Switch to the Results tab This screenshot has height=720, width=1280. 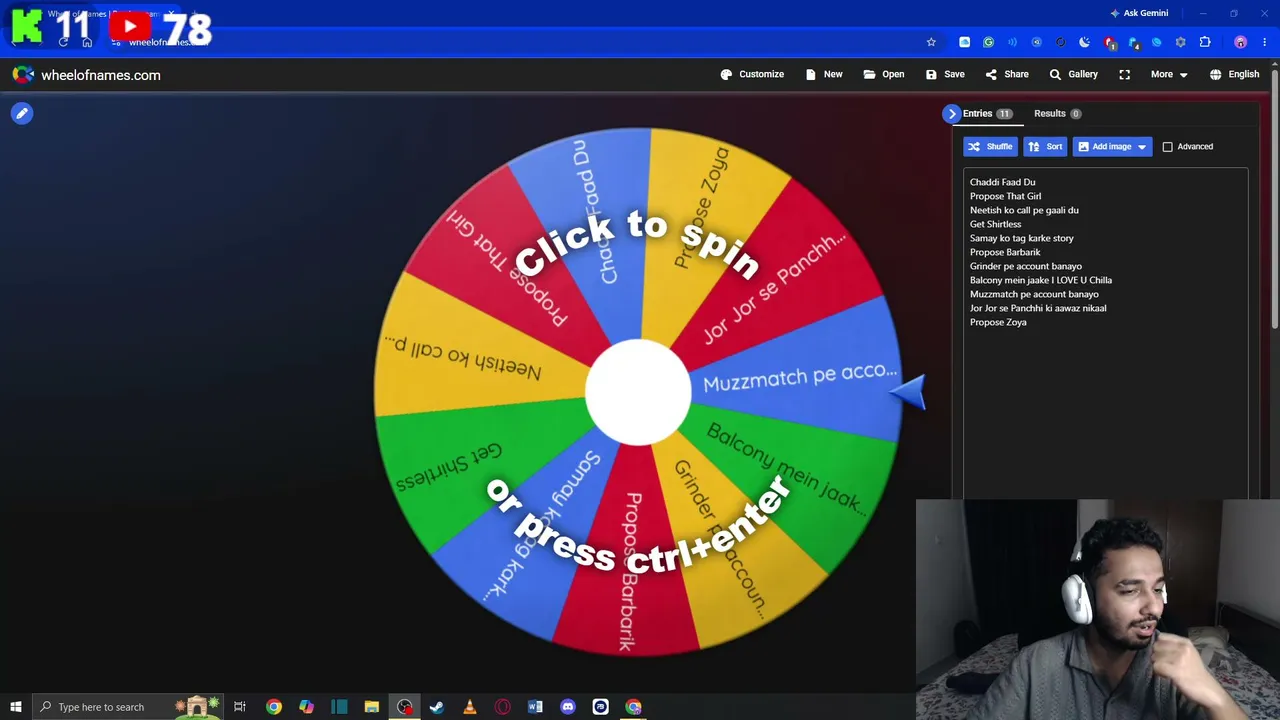coord(1057,114)
